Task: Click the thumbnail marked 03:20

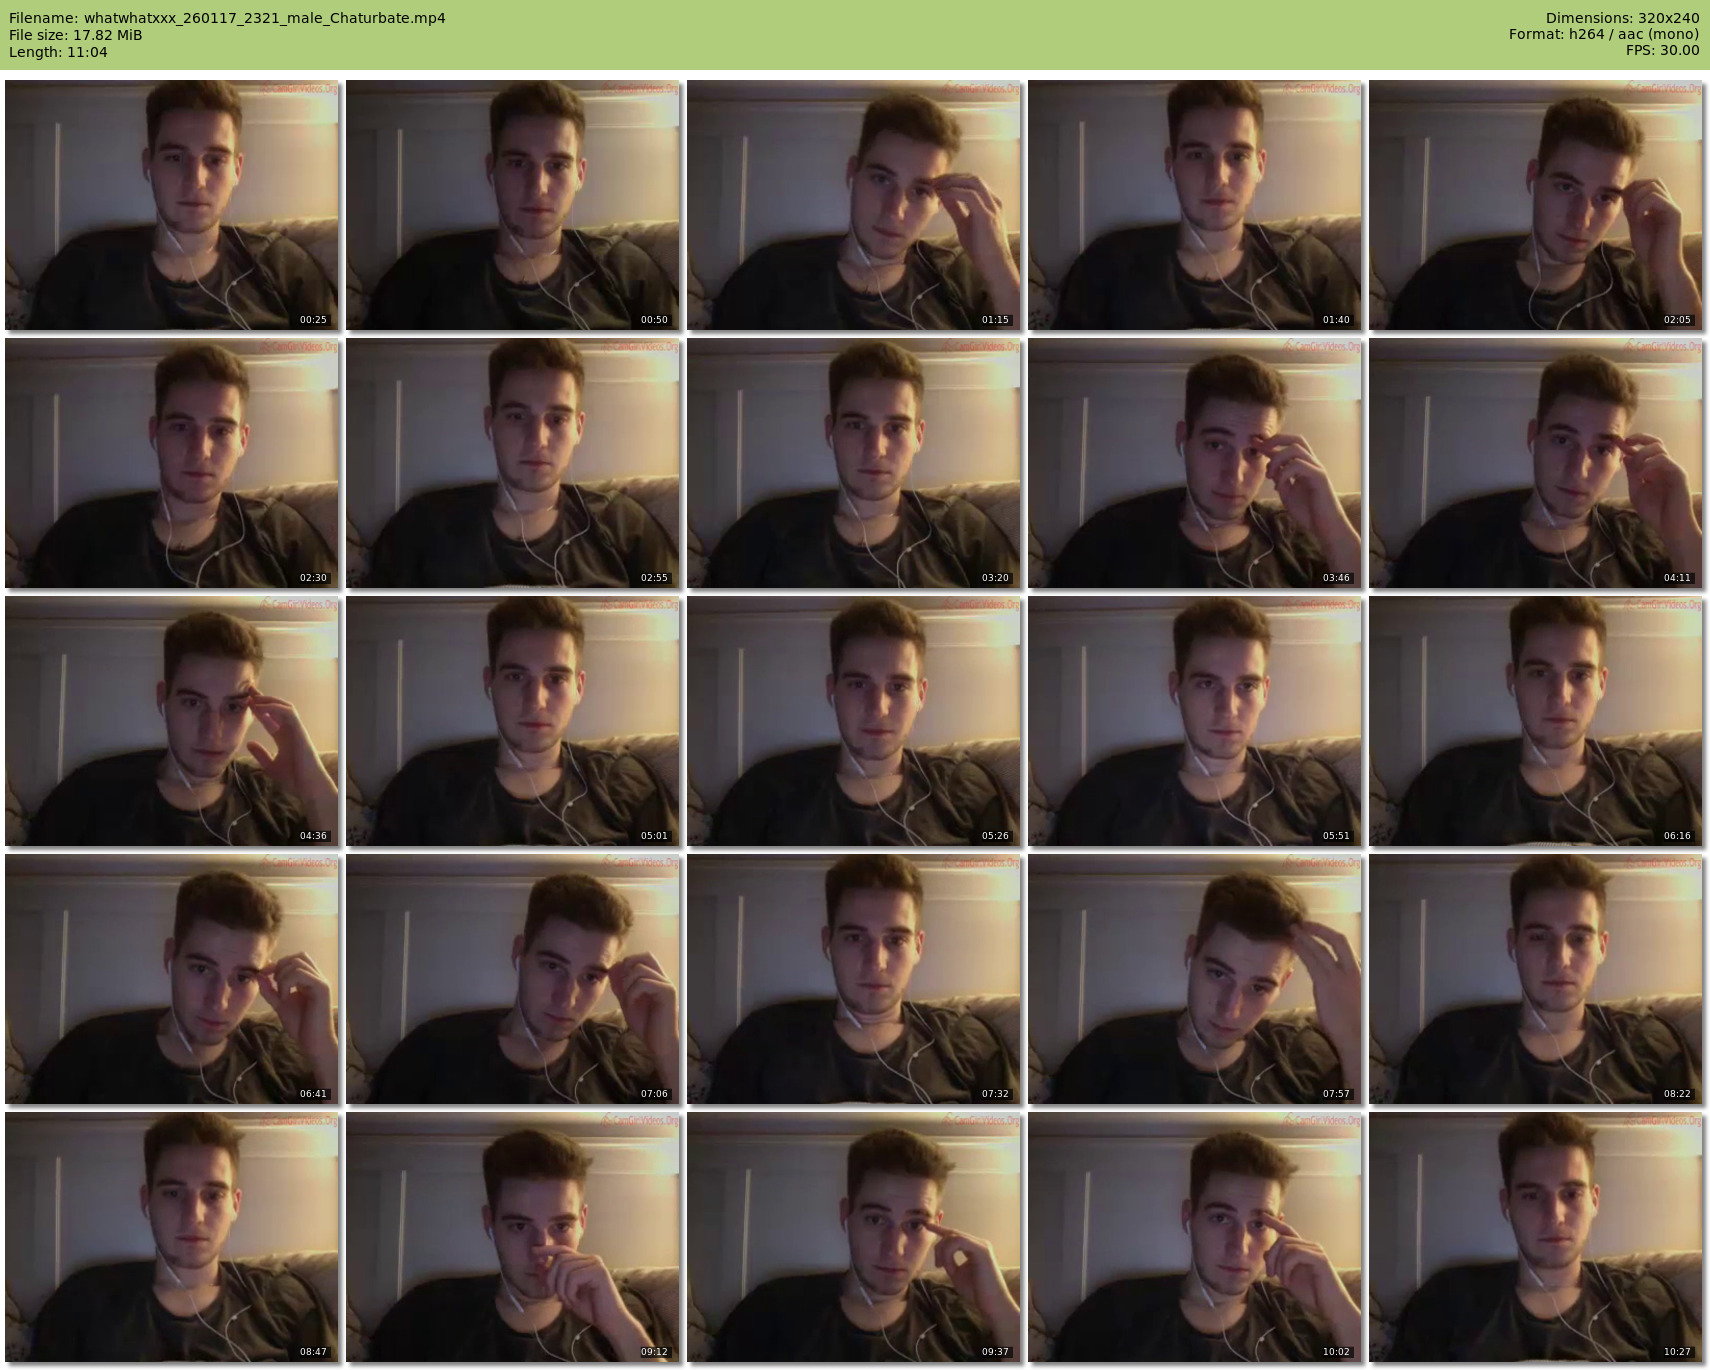Action: (853, 463)
